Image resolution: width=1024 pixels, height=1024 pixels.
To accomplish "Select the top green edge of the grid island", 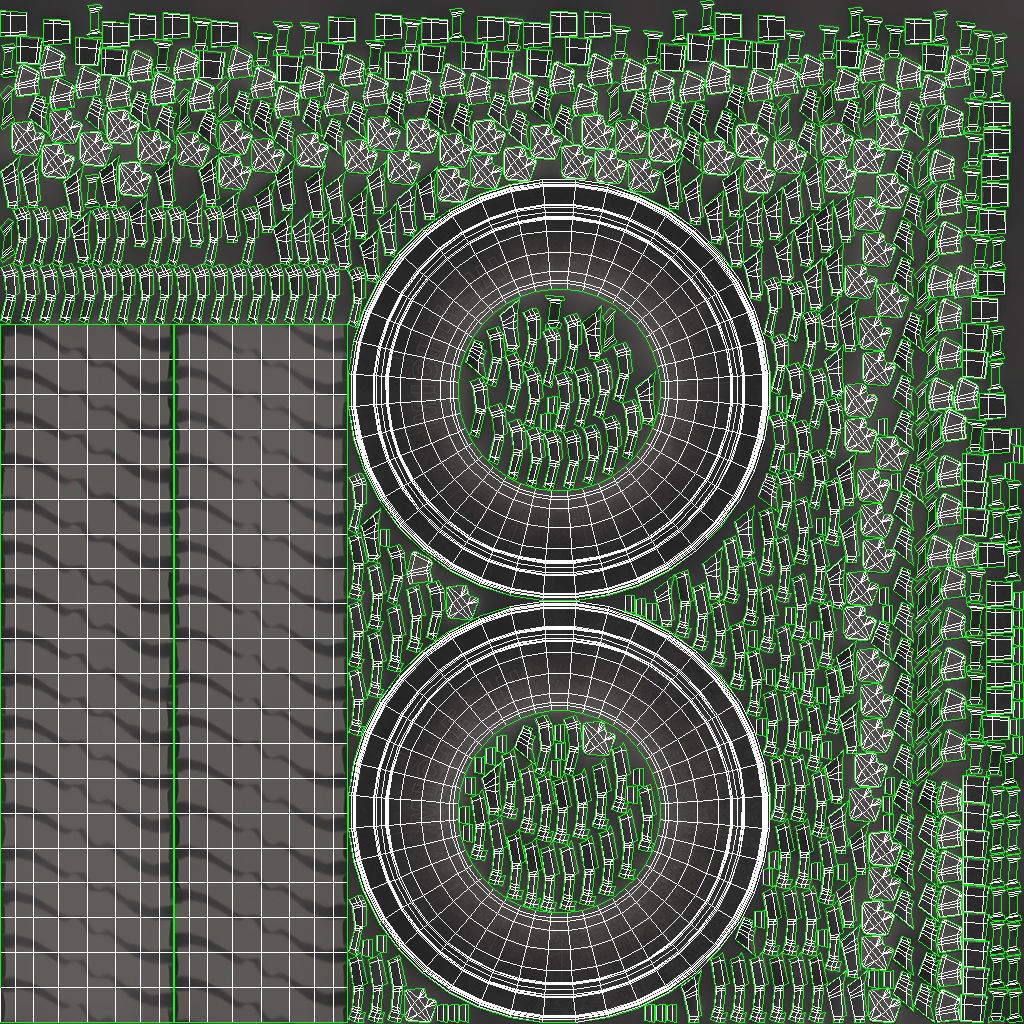I will click(174, 325).
